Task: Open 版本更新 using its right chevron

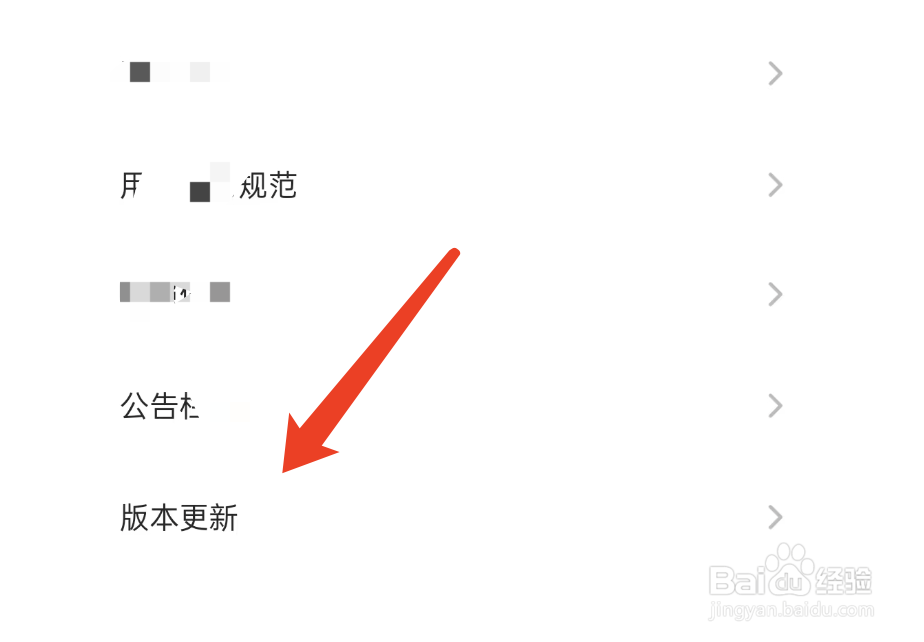Action: click(776, 518)
